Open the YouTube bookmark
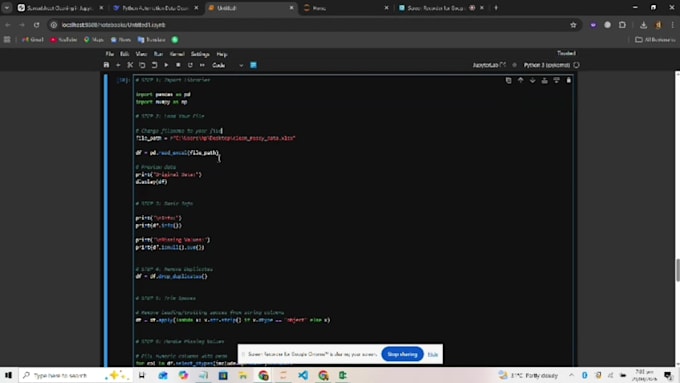 64,39
